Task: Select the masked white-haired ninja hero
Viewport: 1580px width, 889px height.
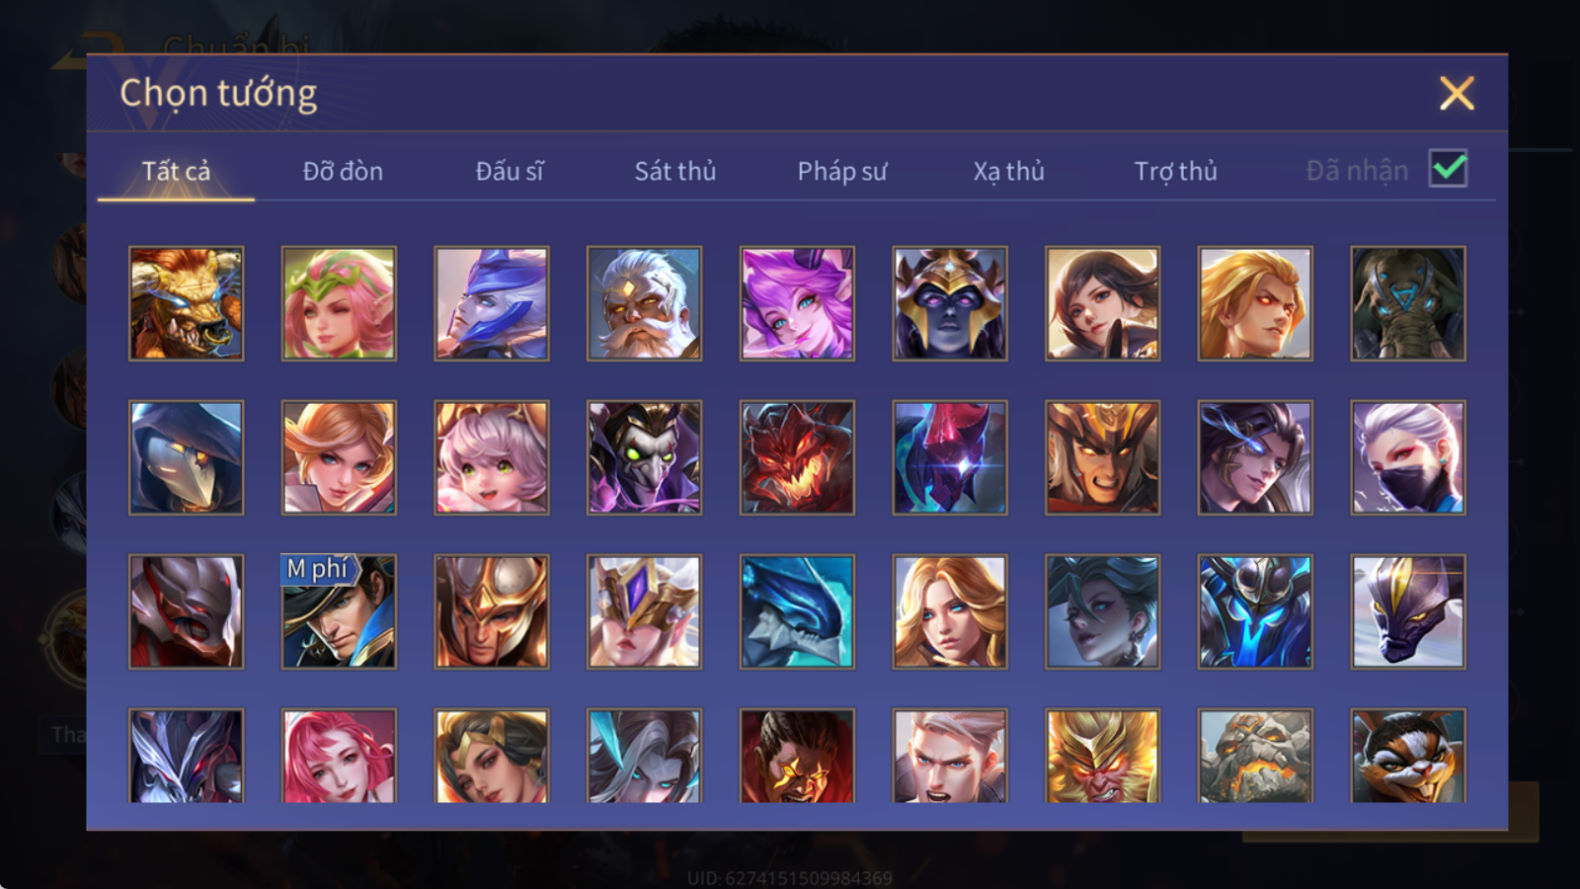Action: 1408,458
